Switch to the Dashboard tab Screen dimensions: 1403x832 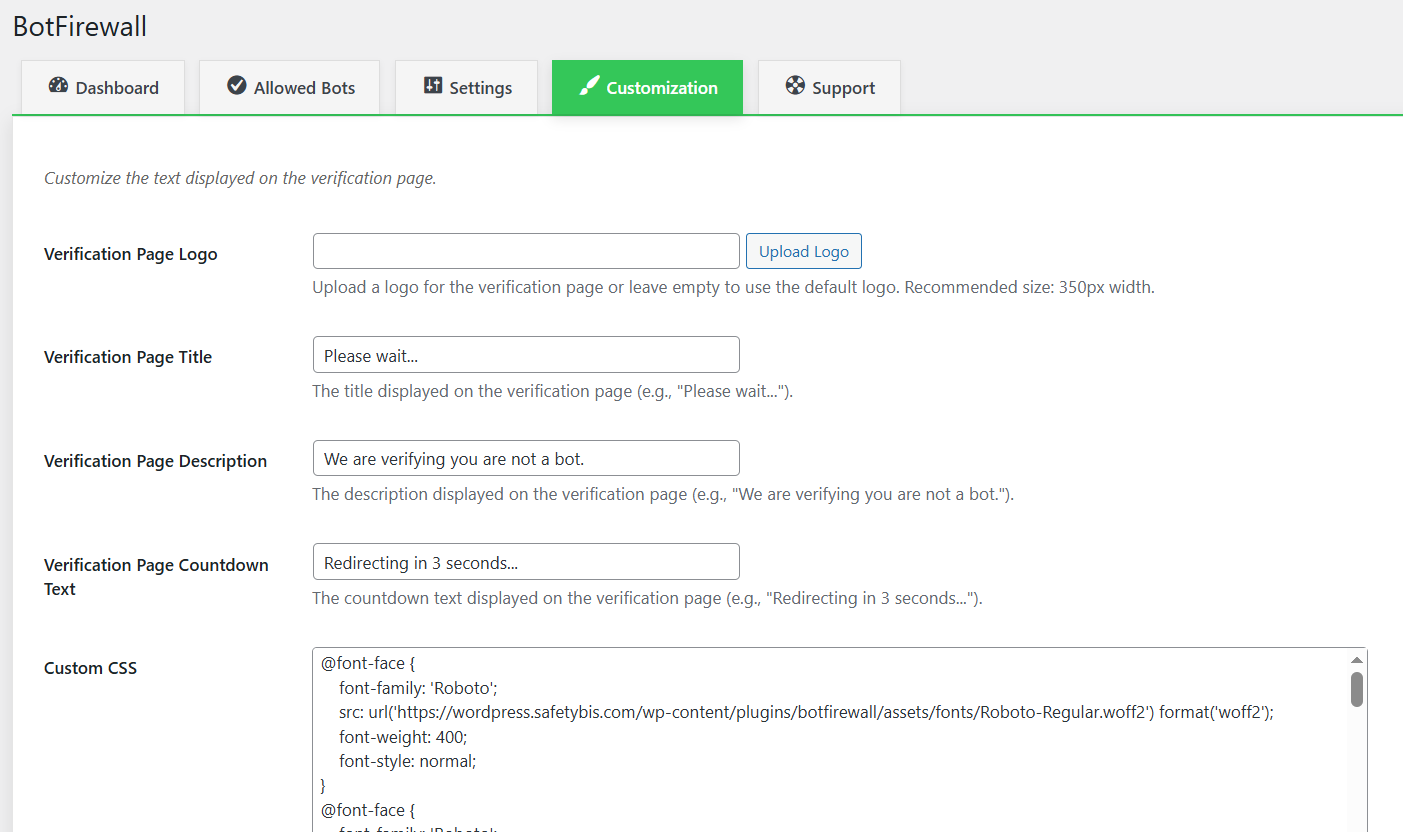[102, 87]
